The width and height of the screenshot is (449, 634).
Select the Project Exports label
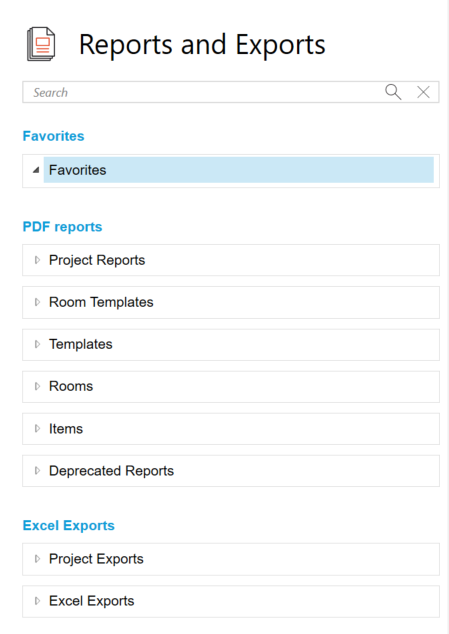(x=96, y=559)
